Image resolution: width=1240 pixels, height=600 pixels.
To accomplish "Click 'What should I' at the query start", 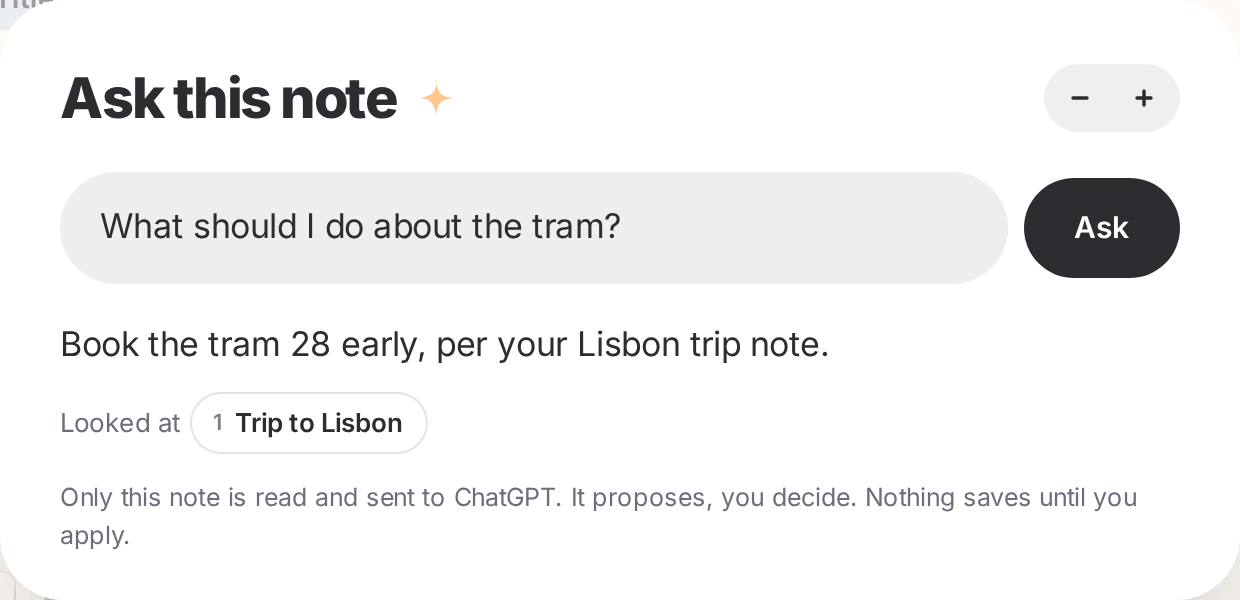I will coord(207,227).
